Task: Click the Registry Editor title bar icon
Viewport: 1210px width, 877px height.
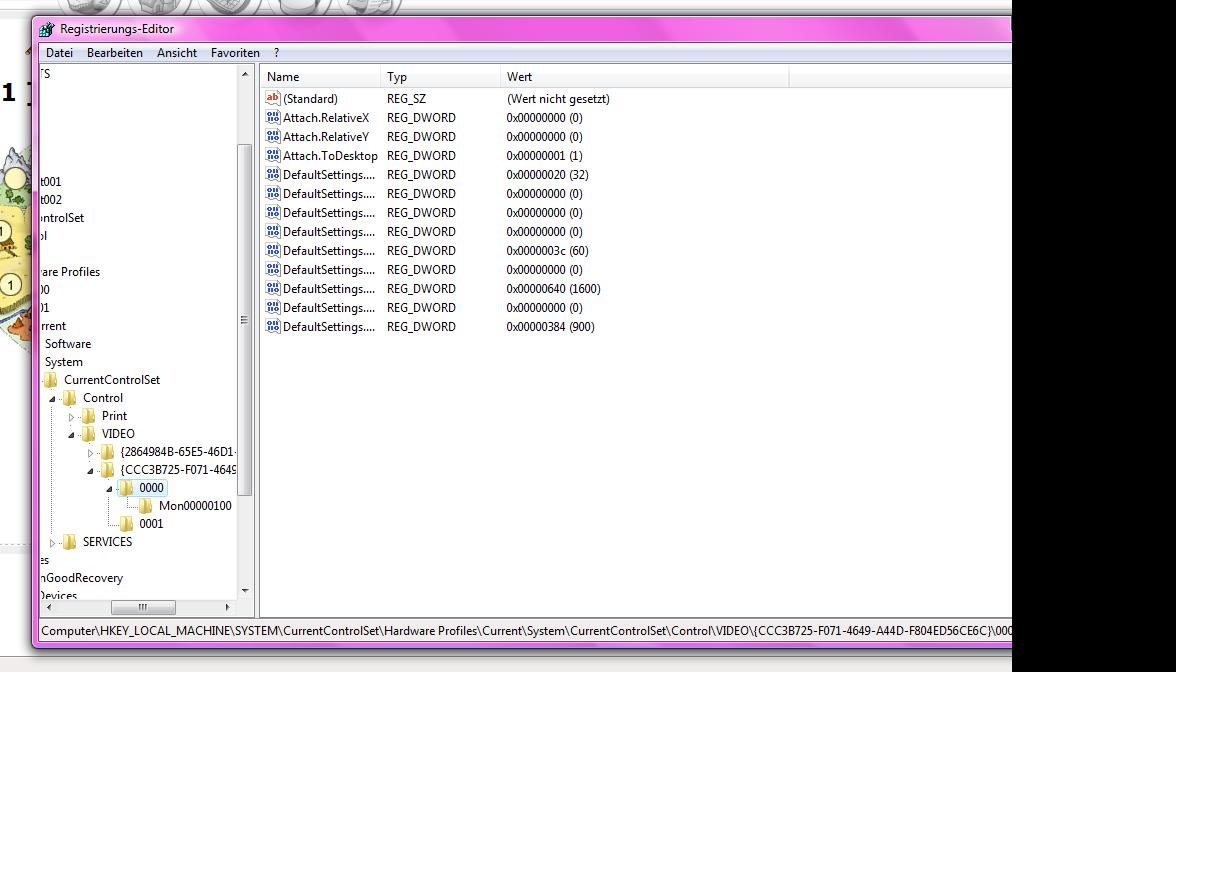Action: click(47, 30)
